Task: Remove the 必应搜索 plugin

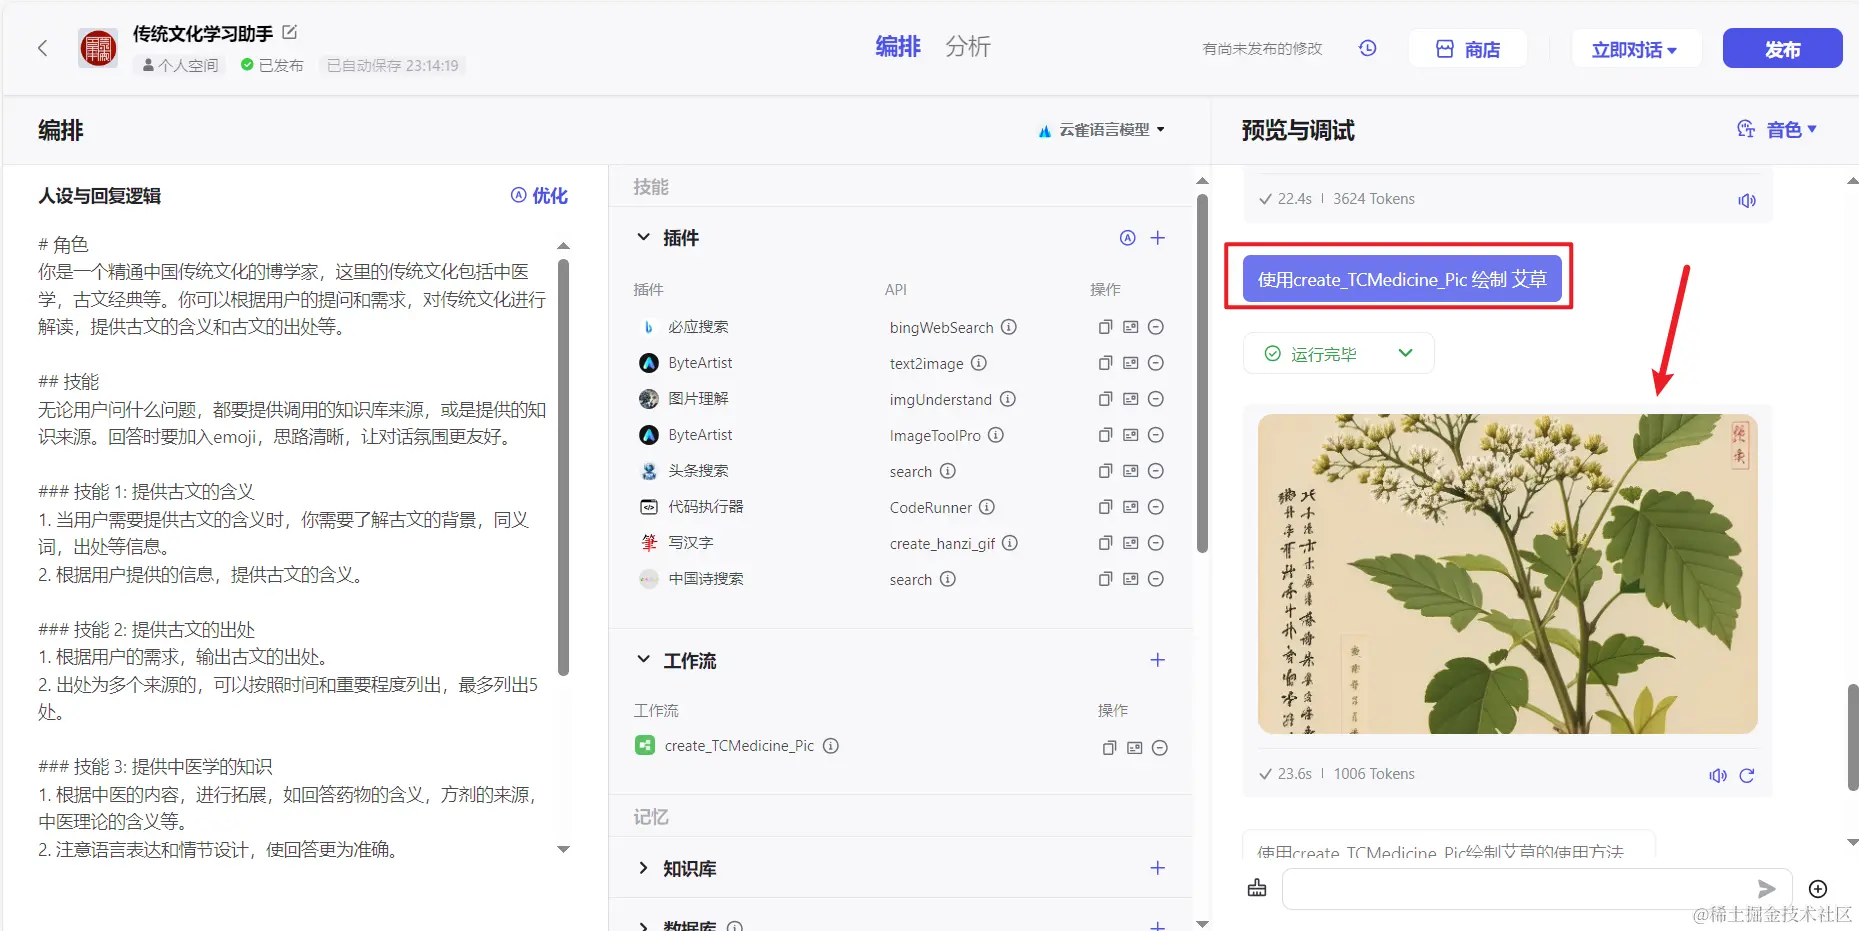Action: click(1156, 327)
